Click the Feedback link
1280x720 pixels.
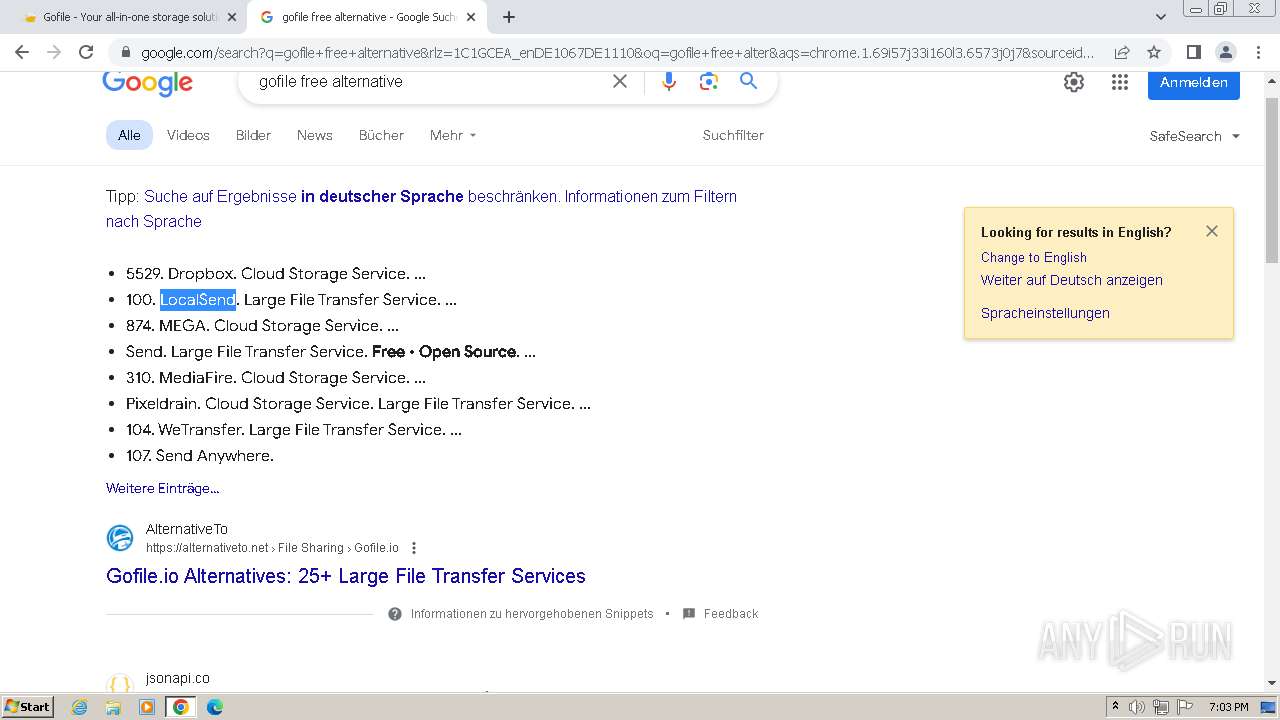731,614
